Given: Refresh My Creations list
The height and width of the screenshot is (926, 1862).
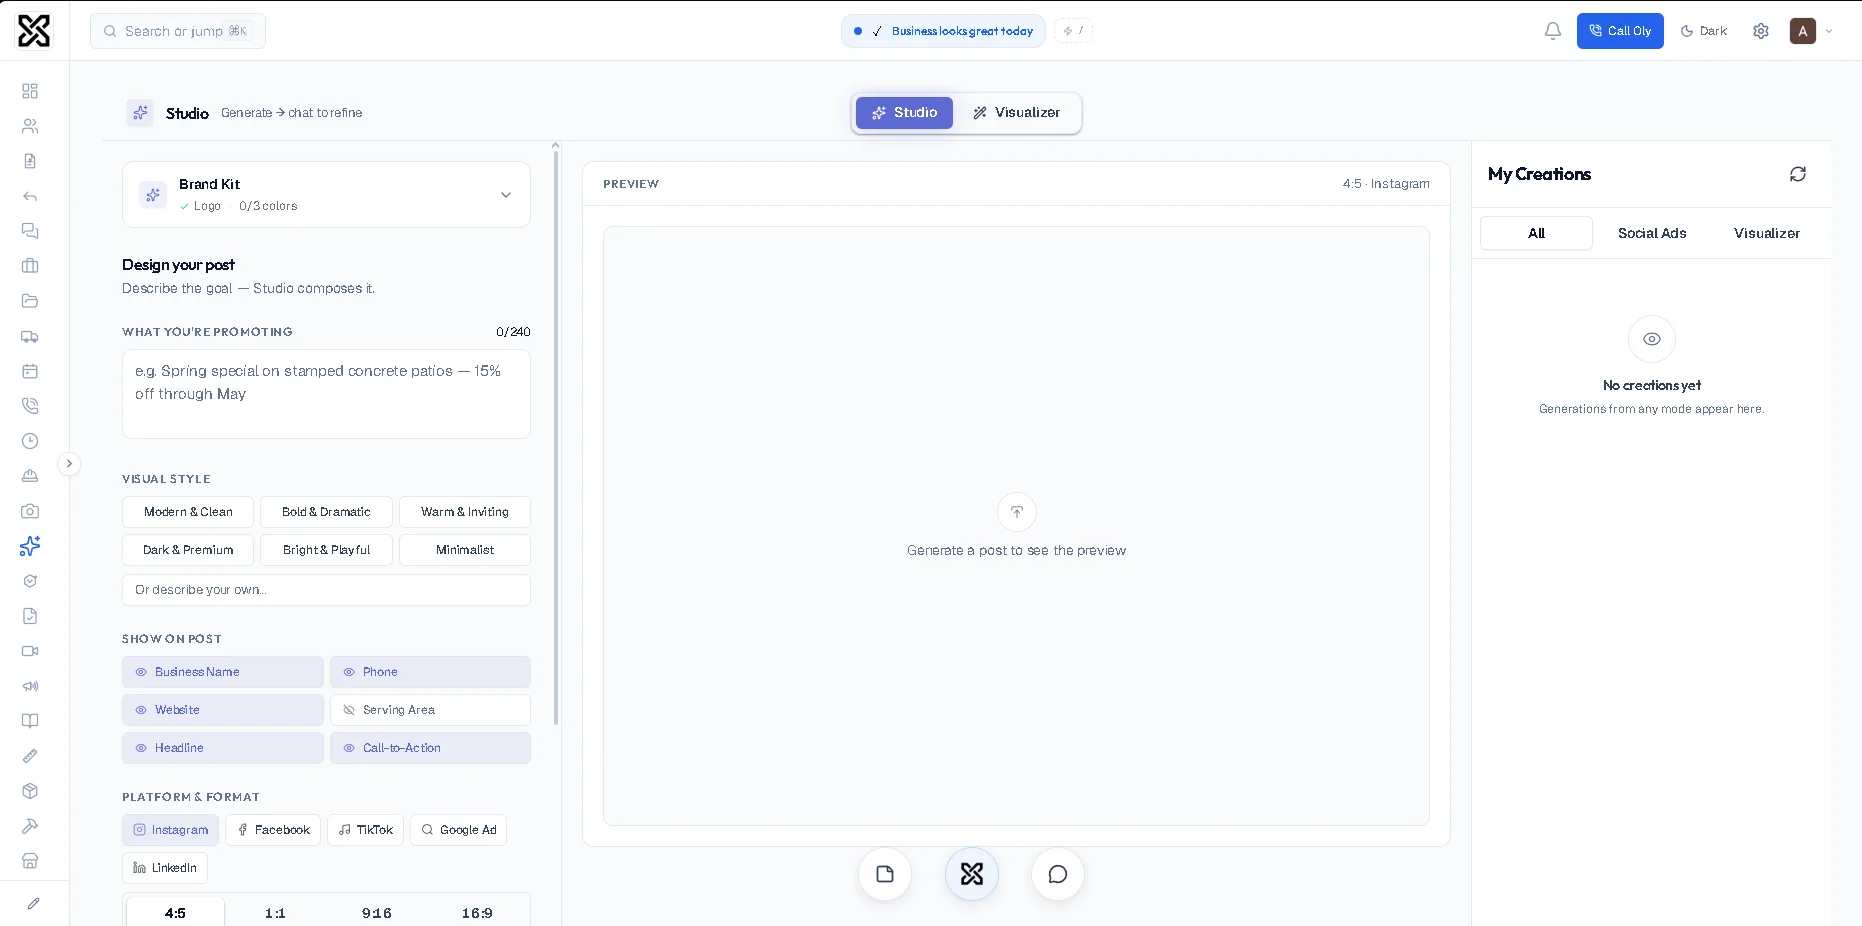Looking at the screenshot, I should click(1798, 174).
